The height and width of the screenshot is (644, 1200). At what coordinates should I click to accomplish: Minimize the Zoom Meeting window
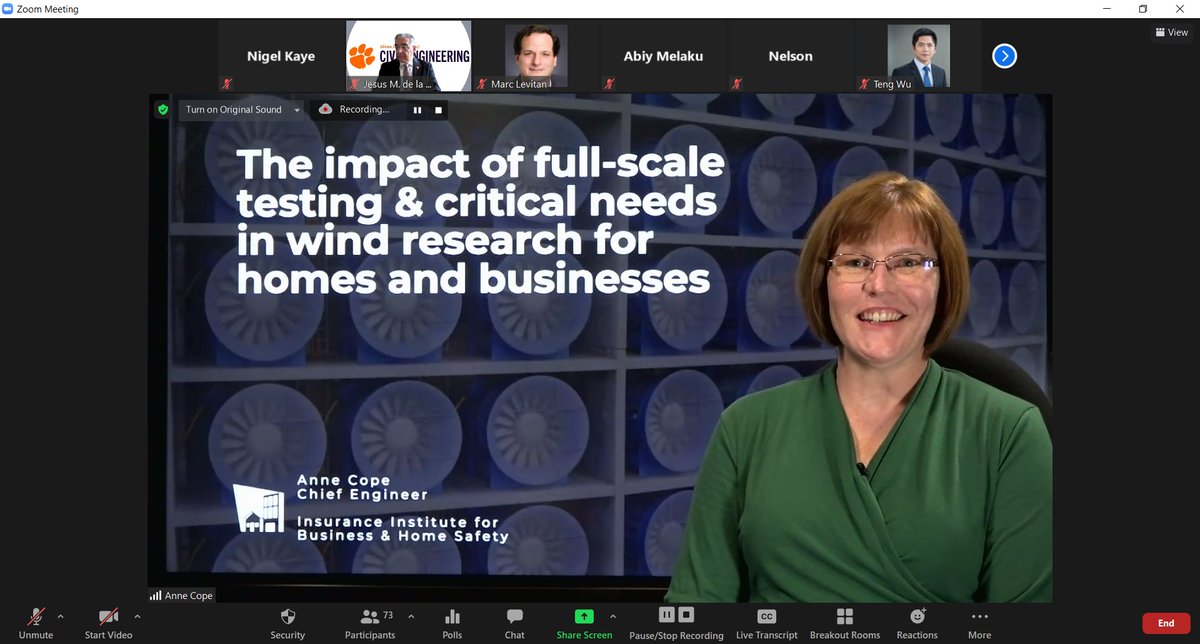coord(1106,9)
